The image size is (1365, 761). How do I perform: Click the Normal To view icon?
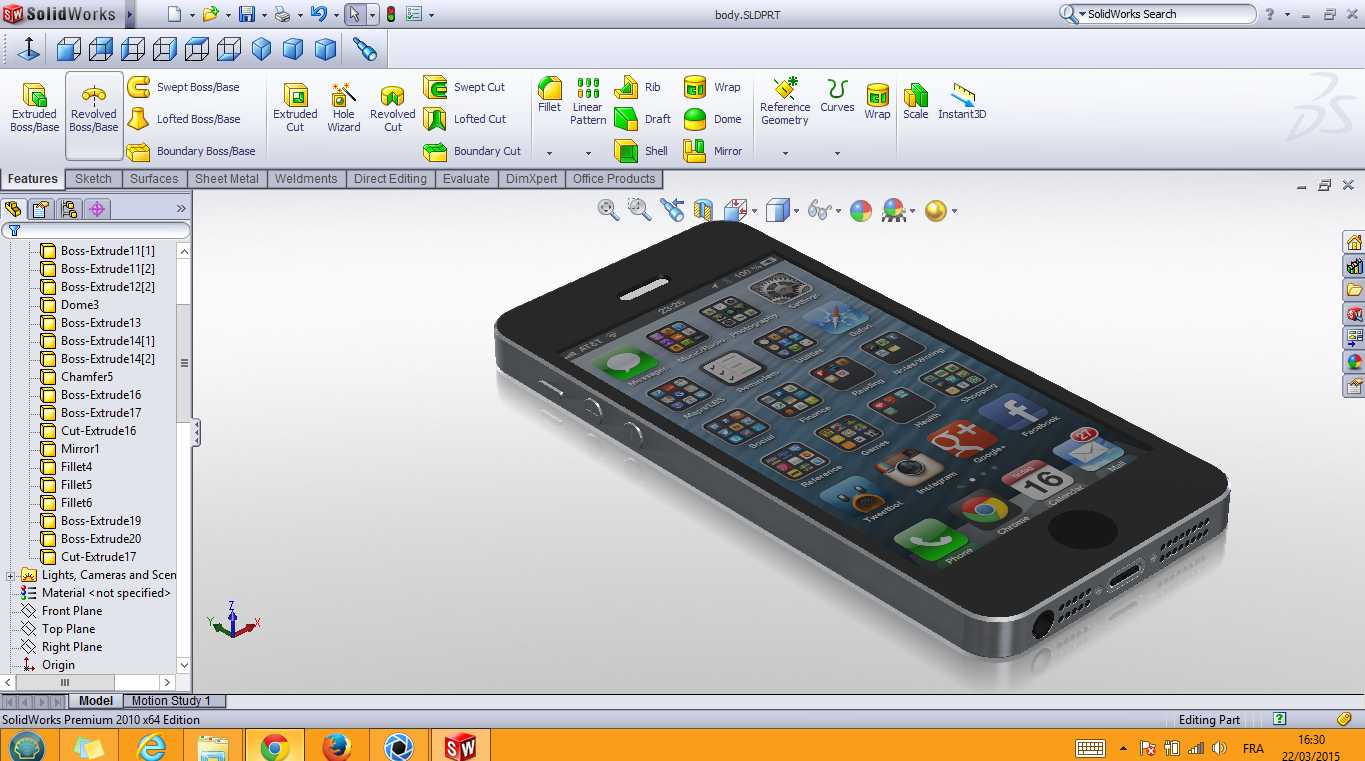(29, 49)
